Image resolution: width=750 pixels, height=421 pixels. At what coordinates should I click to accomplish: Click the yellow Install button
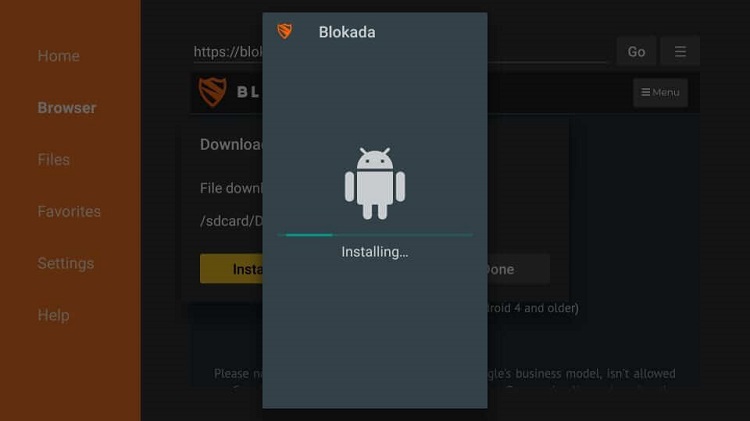232,269
